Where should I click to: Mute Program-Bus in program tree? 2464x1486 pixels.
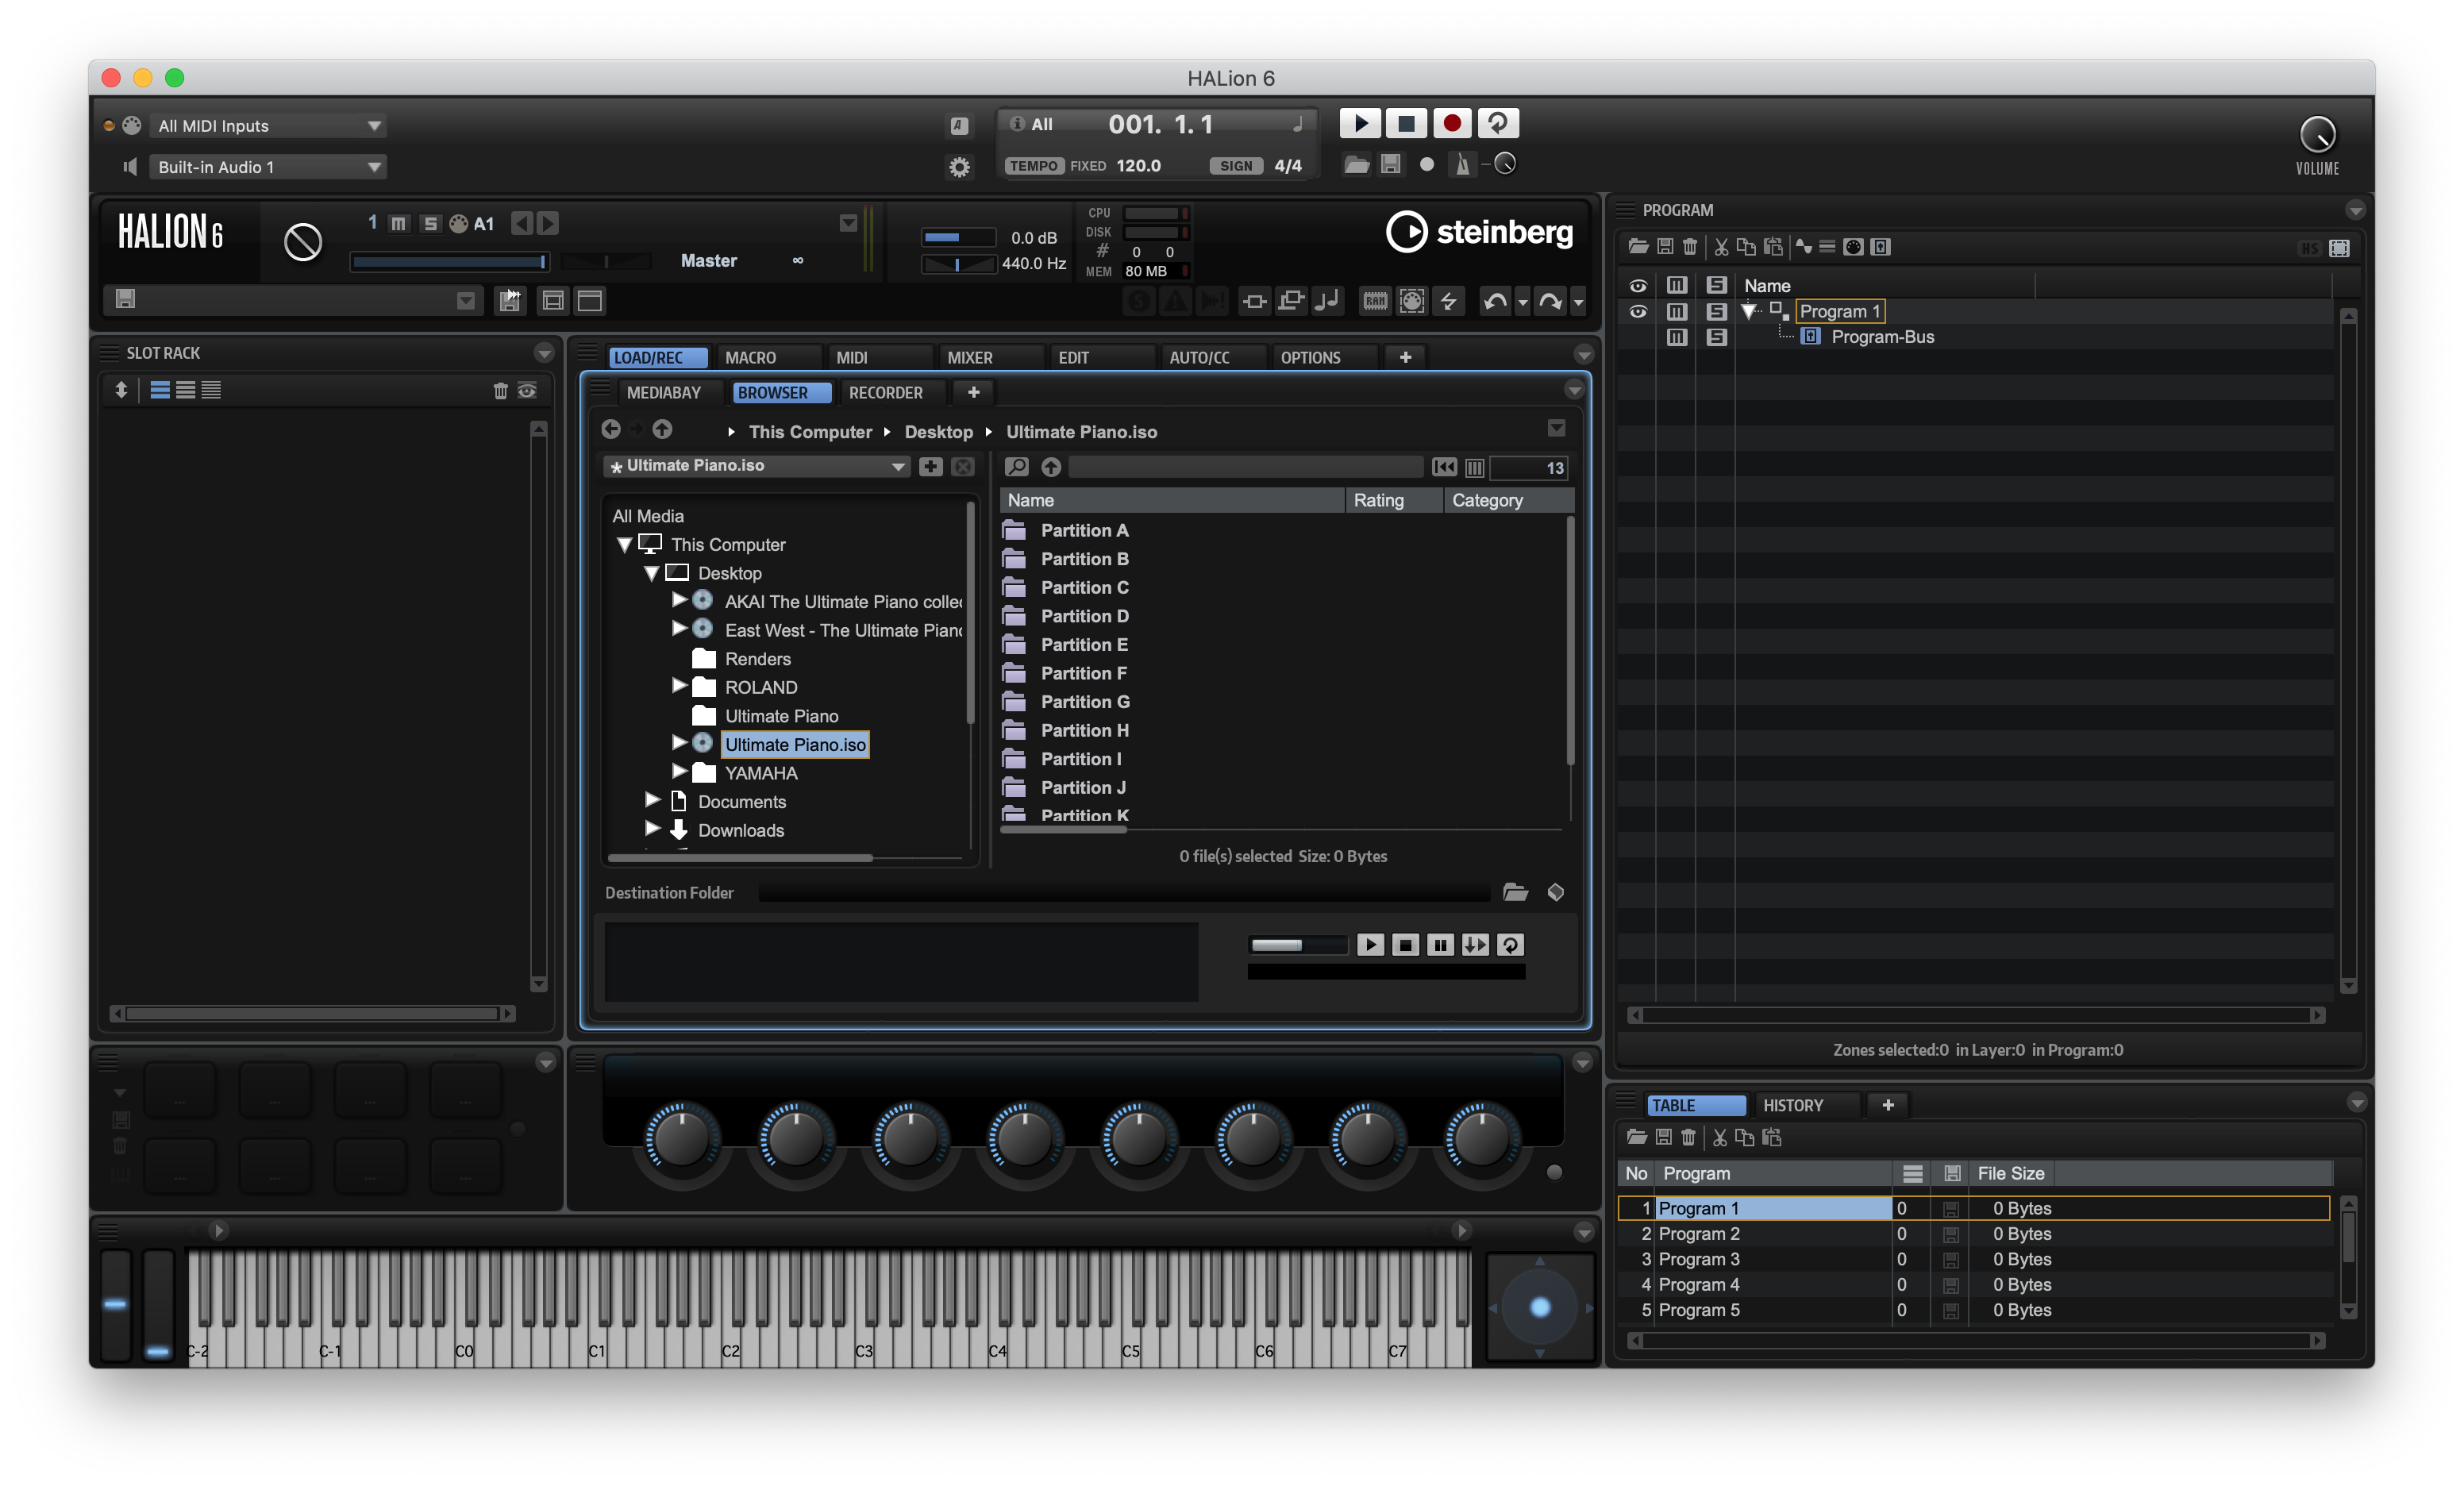1677,337
